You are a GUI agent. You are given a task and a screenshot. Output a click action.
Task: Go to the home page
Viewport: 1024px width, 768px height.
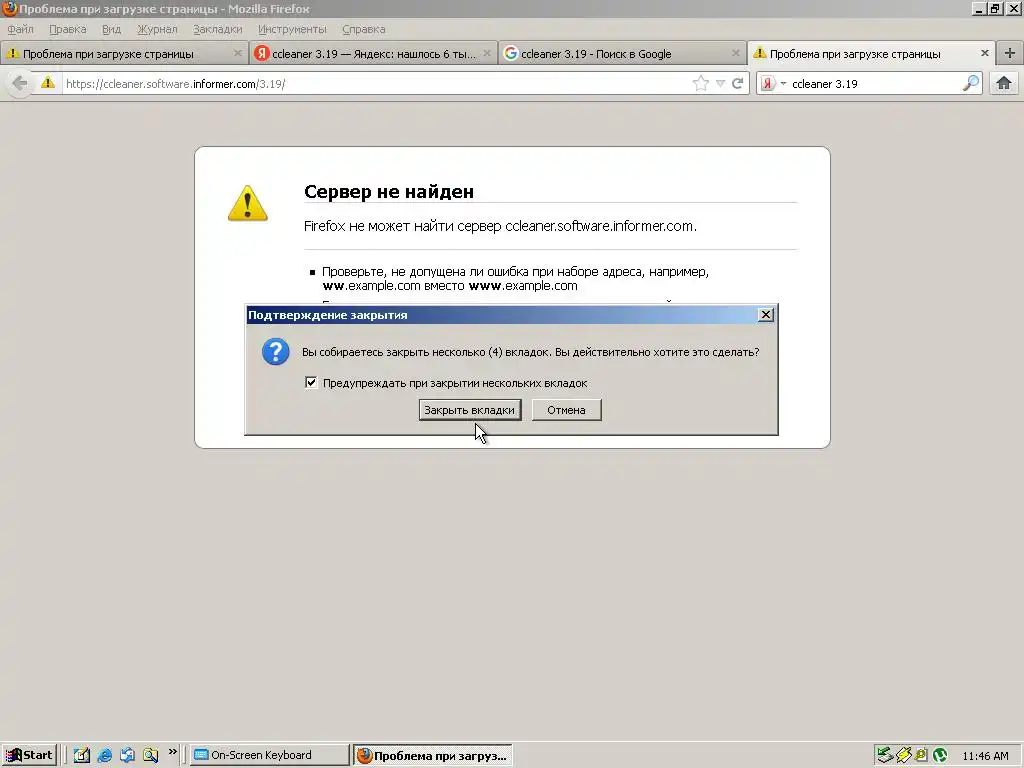[1004, 83]
